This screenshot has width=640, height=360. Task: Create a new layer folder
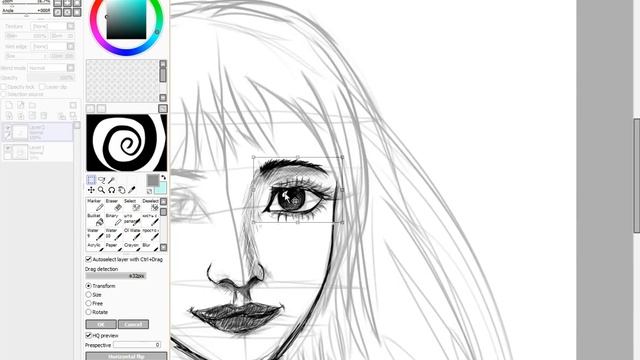point(32,105)
